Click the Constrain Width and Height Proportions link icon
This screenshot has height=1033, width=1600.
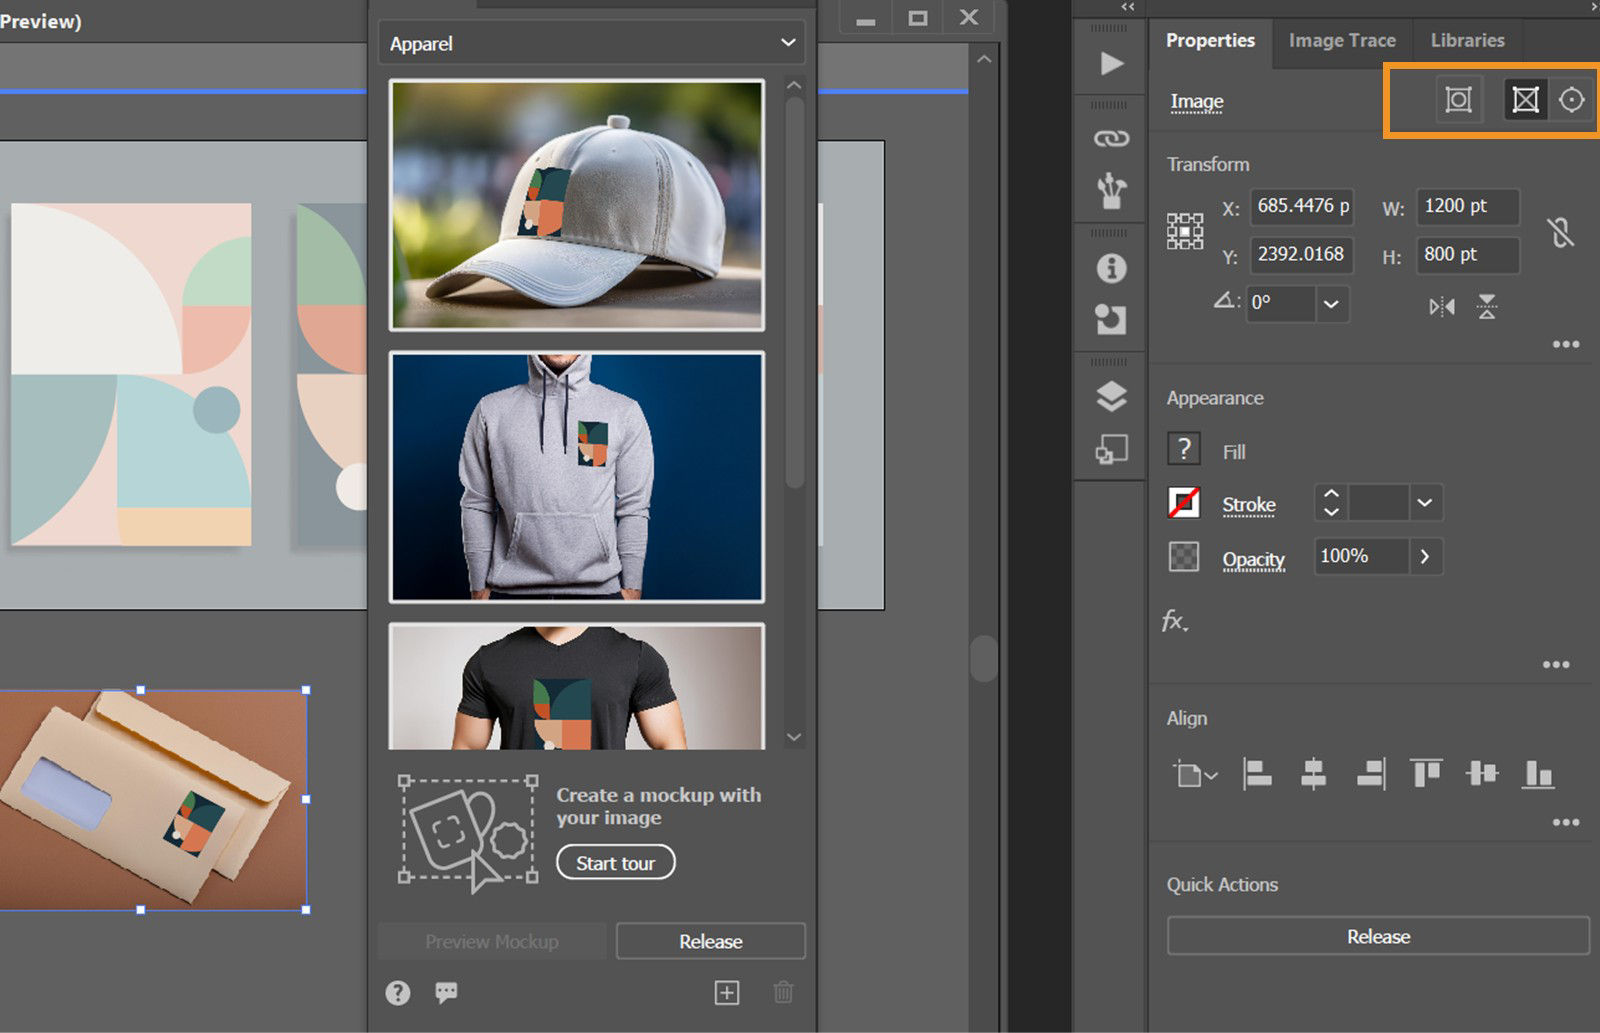pyautogui.click(x=1561, y=231)
